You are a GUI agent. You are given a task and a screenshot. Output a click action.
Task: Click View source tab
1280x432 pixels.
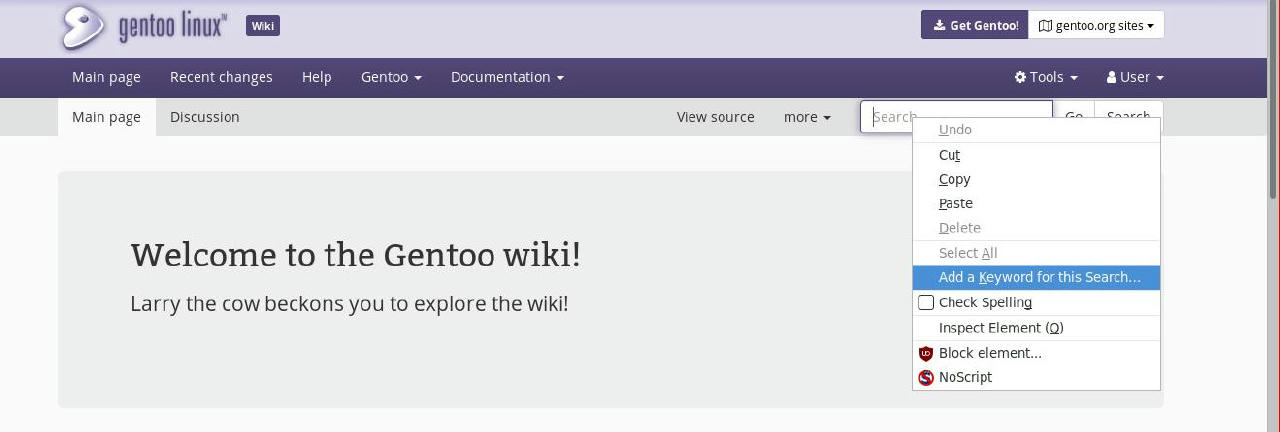click(715, 117)
